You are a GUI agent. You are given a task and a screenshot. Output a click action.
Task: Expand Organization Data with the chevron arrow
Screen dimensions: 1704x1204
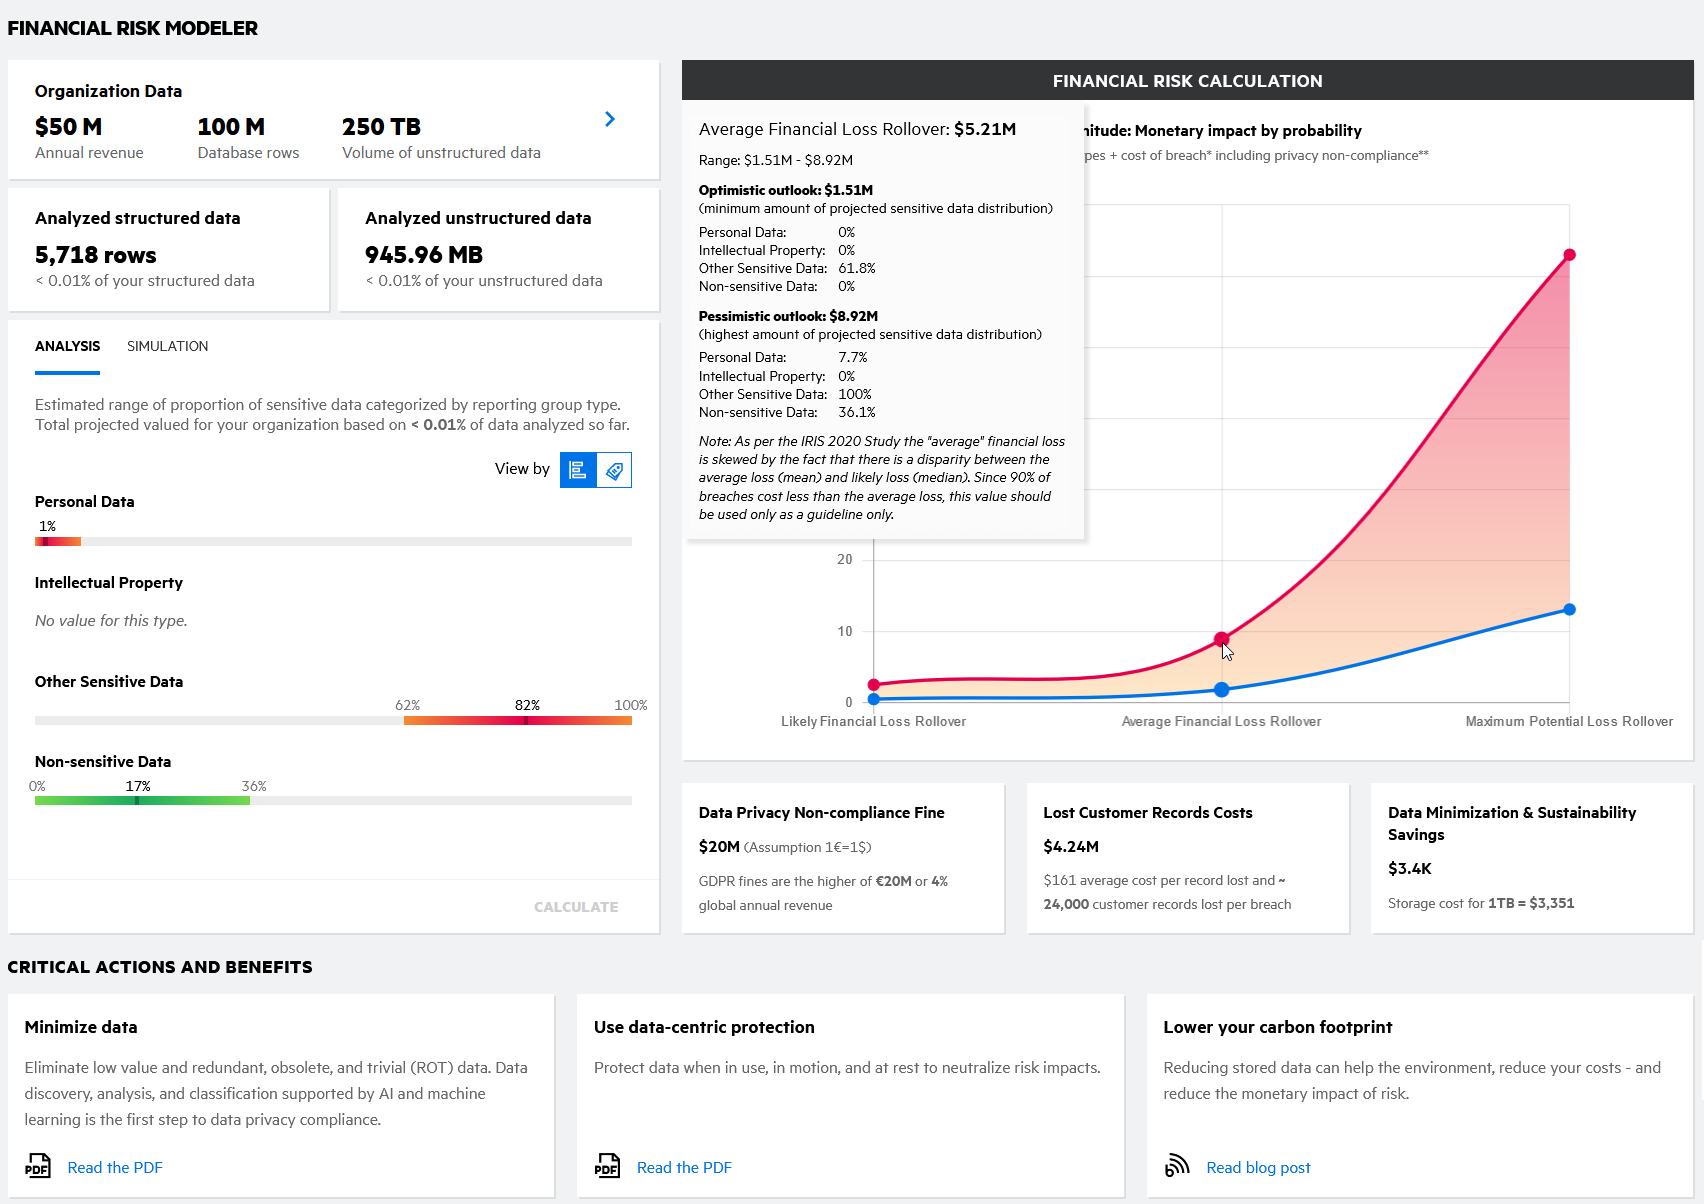tap(610, 120)
